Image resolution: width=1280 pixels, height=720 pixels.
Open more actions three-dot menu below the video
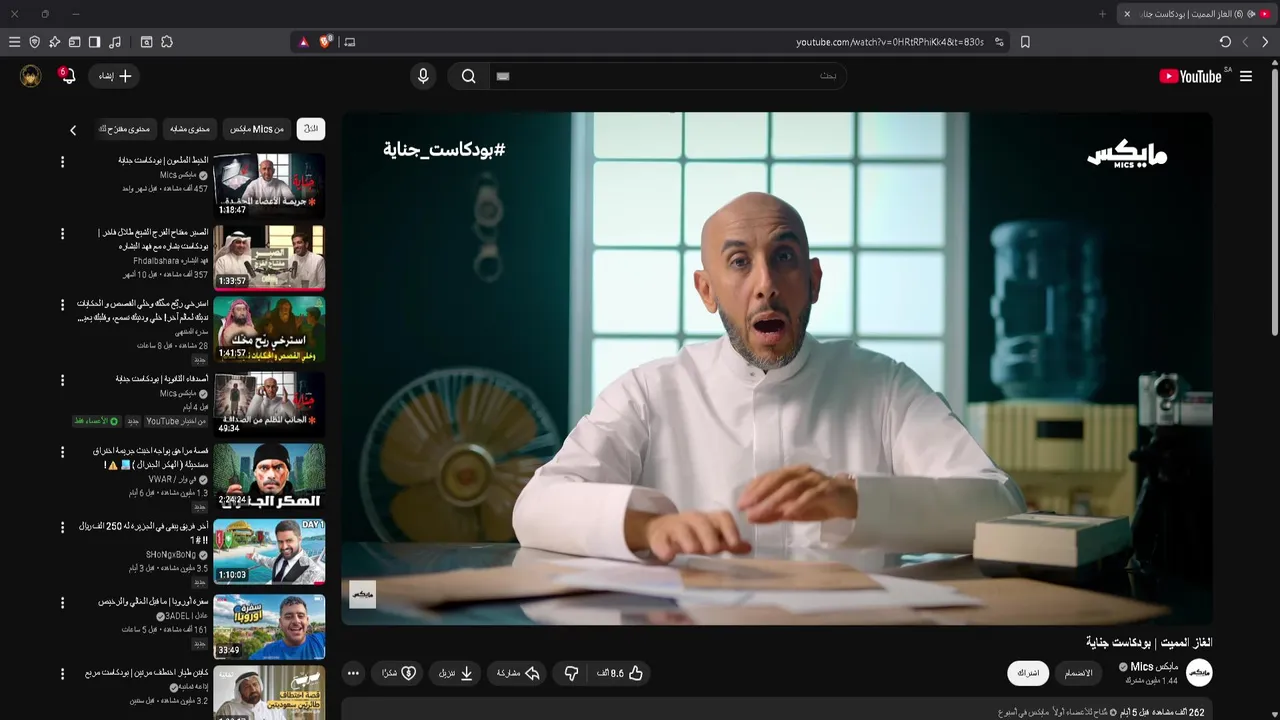(x=353, y=674)
